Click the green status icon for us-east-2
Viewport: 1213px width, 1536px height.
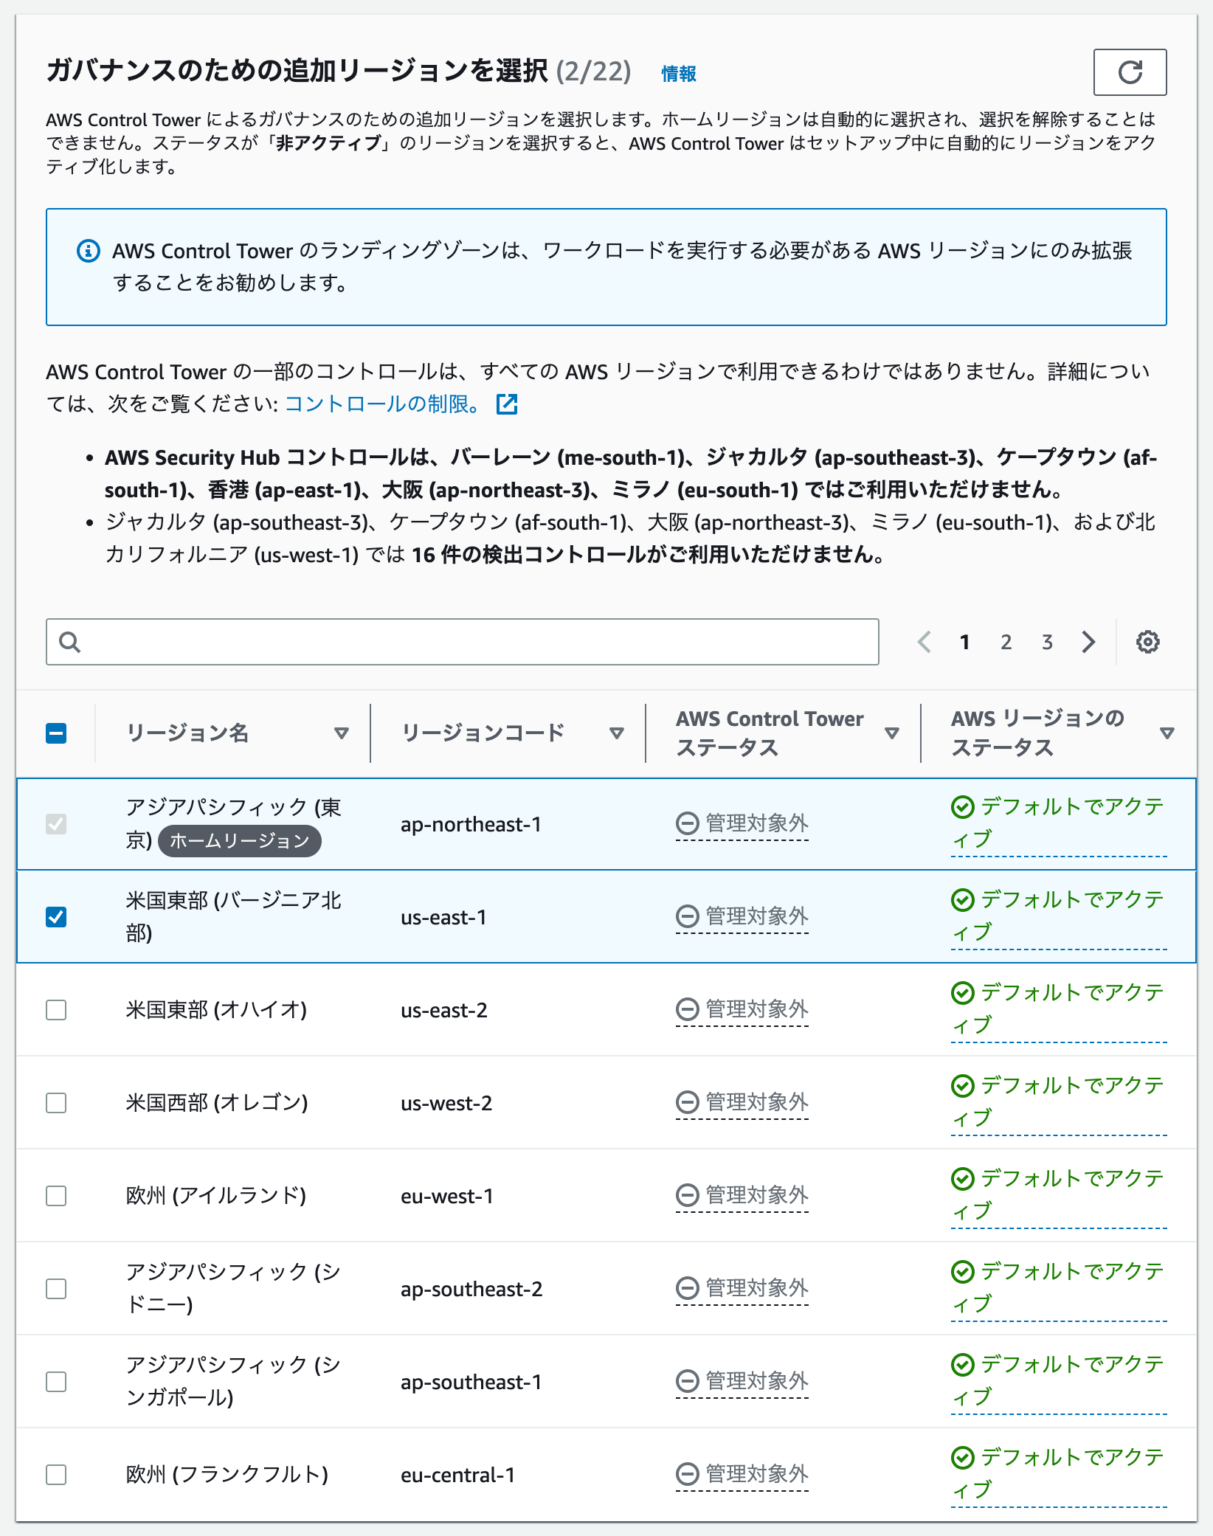[x=963, y=993]
